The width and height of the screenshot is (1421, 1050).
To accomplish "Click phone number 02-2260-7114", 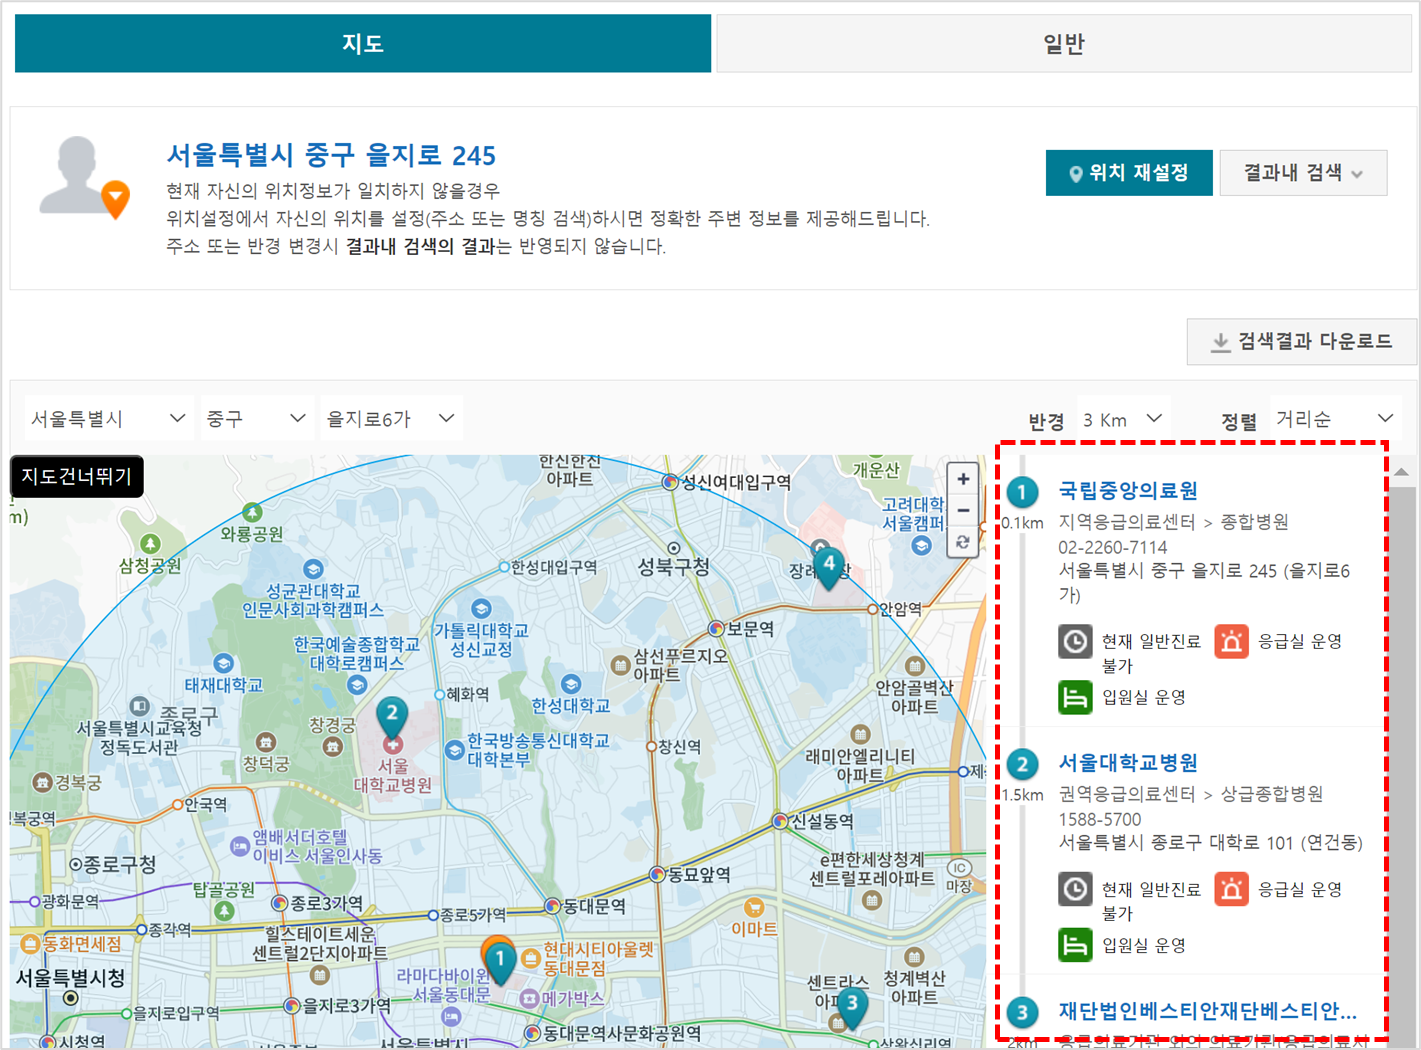I will pyautogui.click(x=1113, y=547).
